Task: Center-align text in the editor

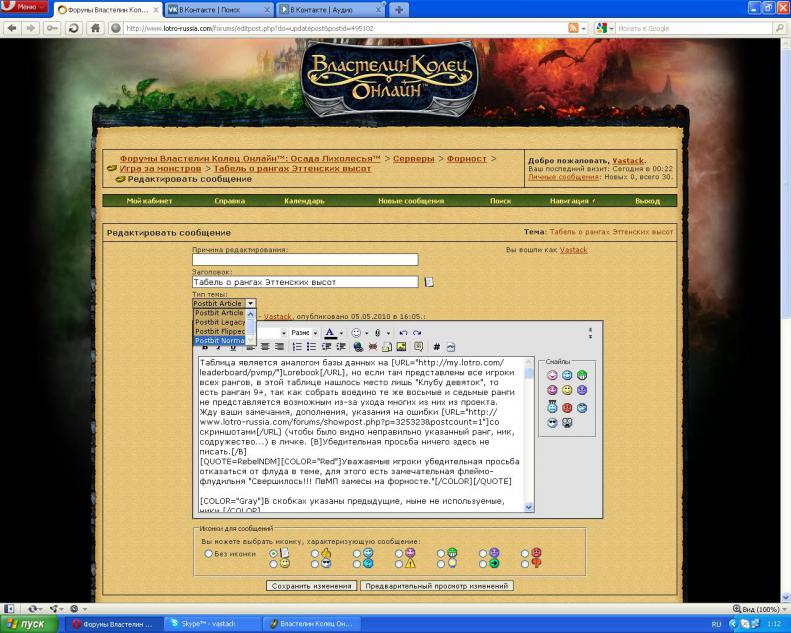Action: [265, 347]
